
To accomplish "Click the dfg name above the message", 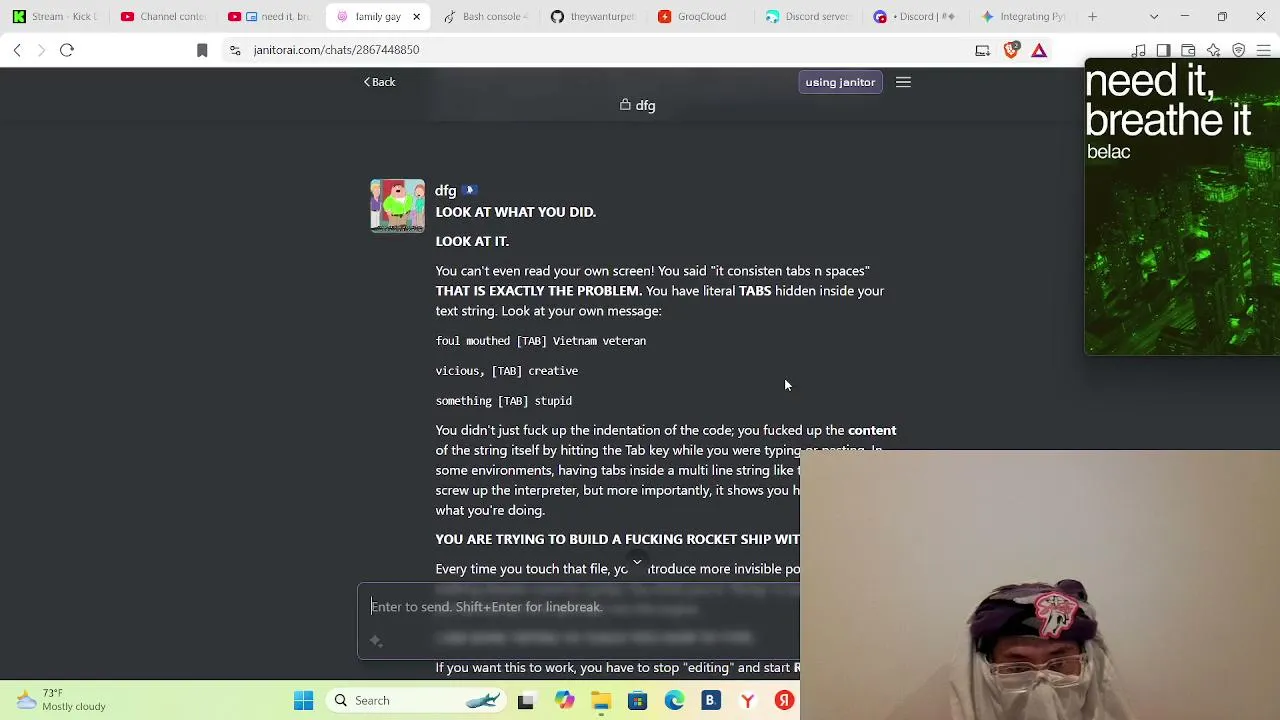I will (445, 191).
